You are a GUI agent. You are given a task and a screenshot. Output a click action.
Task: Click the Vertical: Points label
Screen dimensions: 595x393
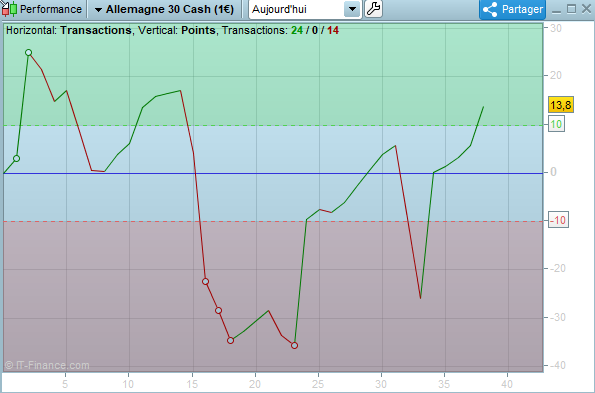[x=176, y=30]
